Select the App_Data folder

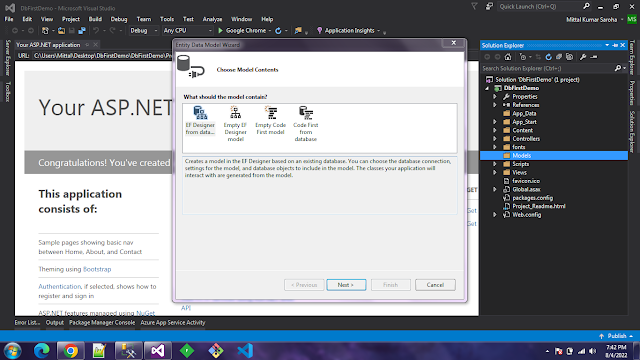pyautogui.click(x=524, y=113)
